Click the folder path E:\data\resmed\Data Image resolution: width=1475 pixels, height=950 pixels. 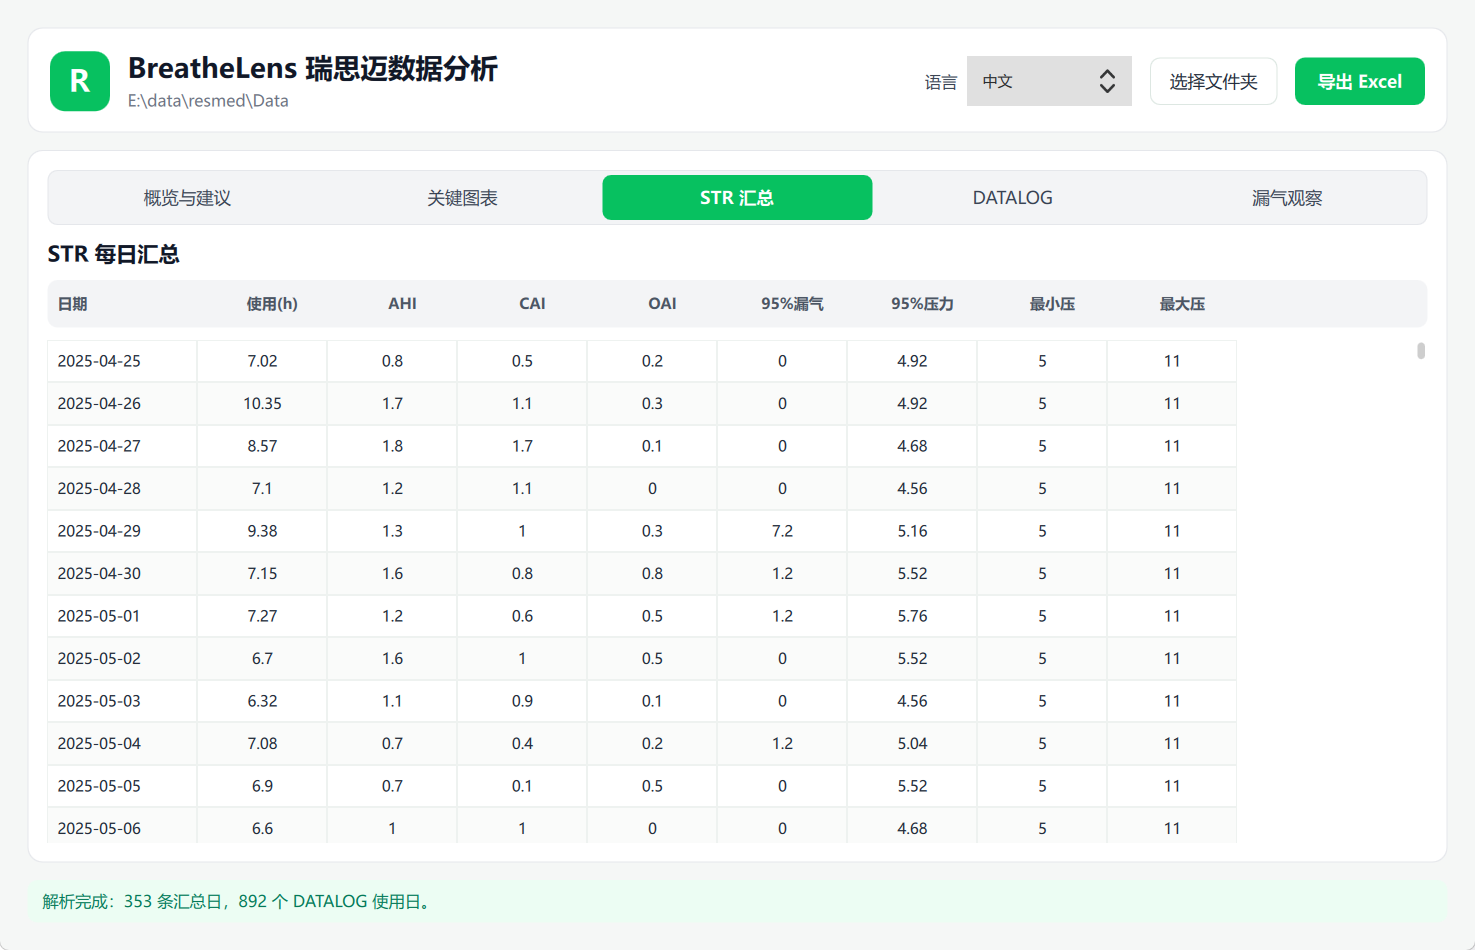208,101
